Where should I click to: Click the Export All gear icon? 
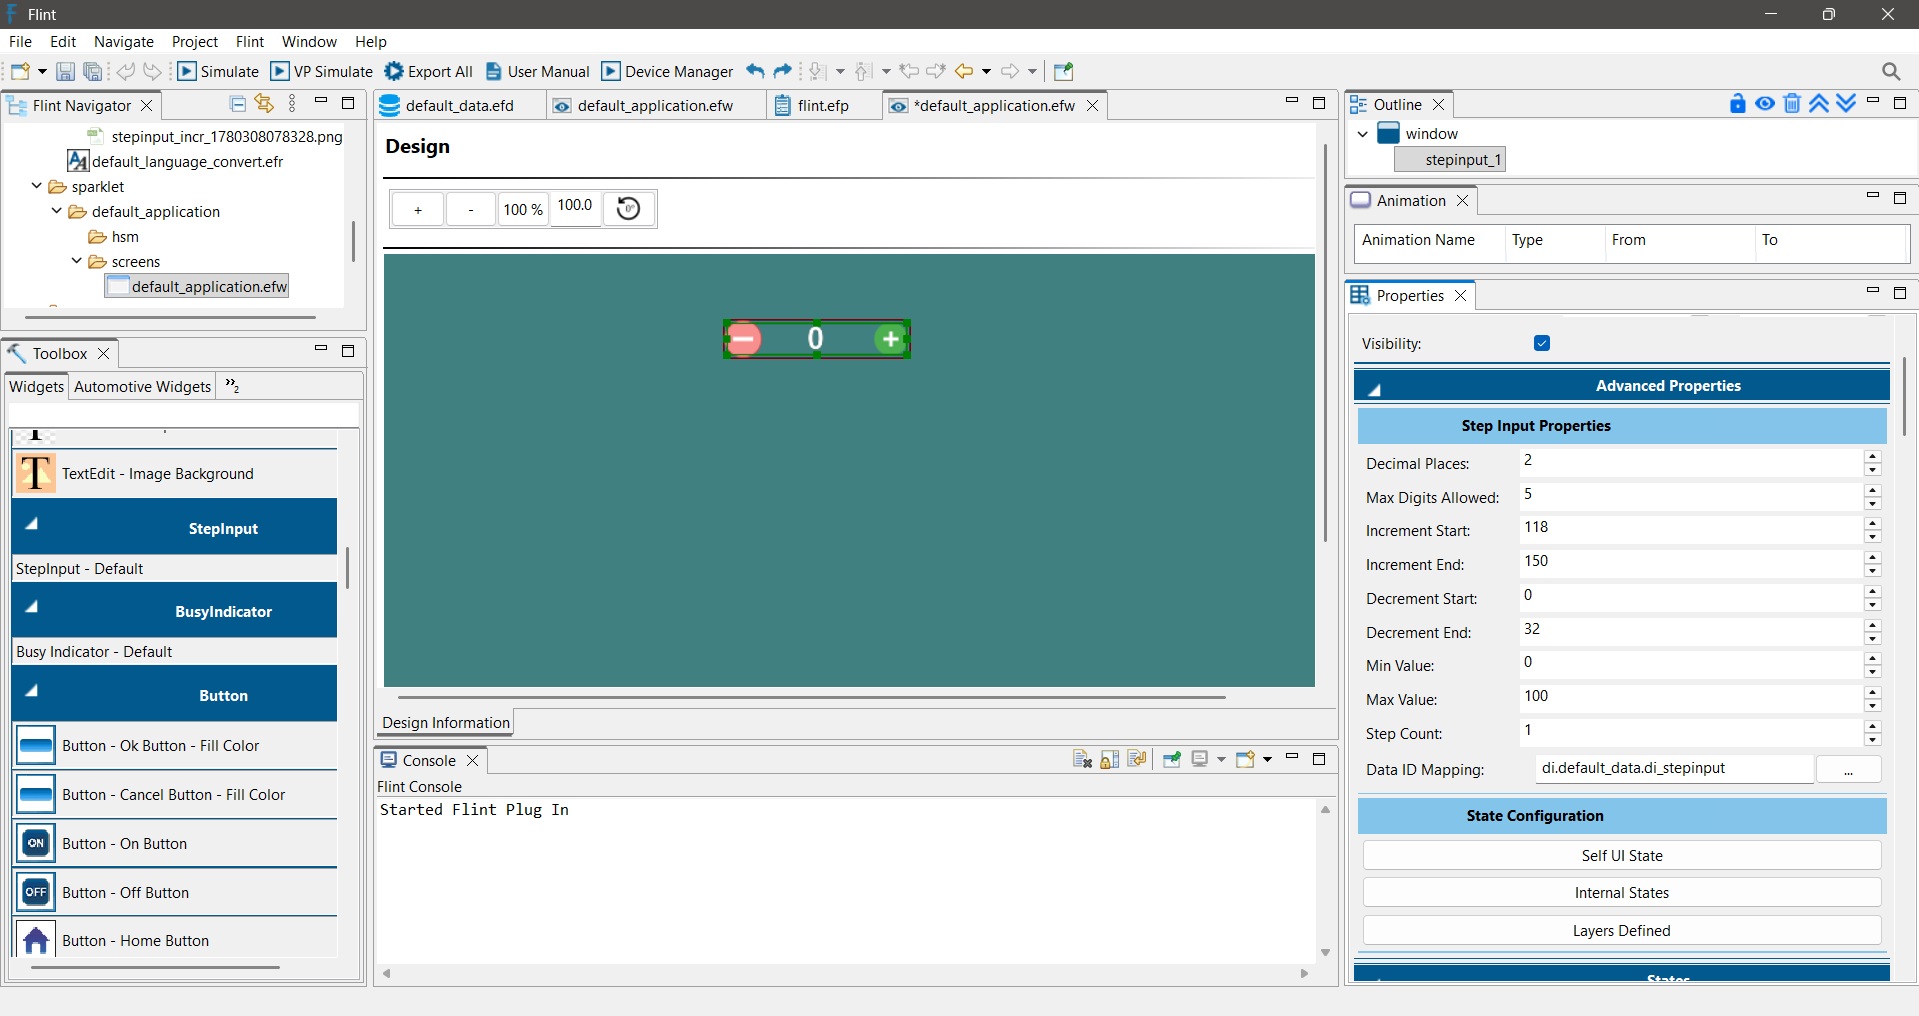tap(394, 71)
